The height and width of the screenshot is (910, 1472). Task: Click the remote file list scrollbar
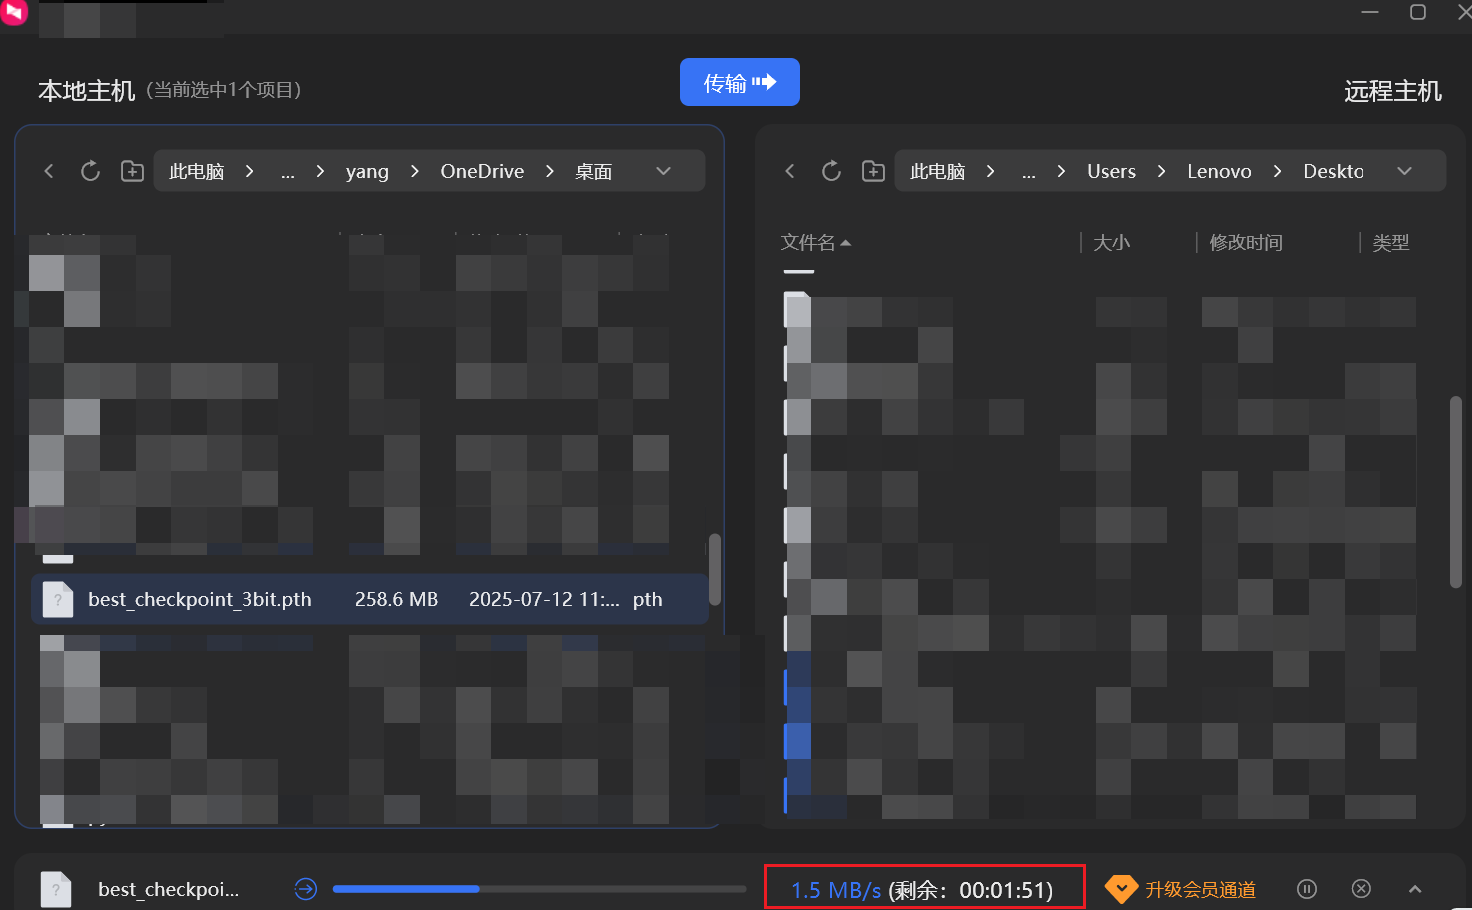[x=1456, y=492]
